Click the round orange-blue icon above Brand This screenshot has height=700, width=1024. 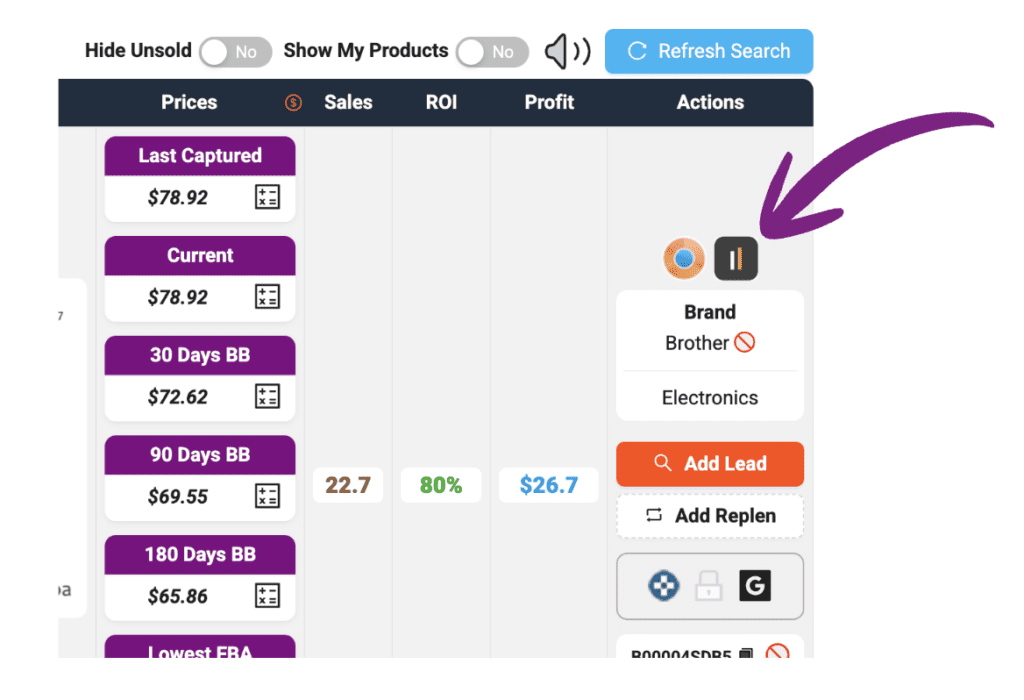point(684,259)
